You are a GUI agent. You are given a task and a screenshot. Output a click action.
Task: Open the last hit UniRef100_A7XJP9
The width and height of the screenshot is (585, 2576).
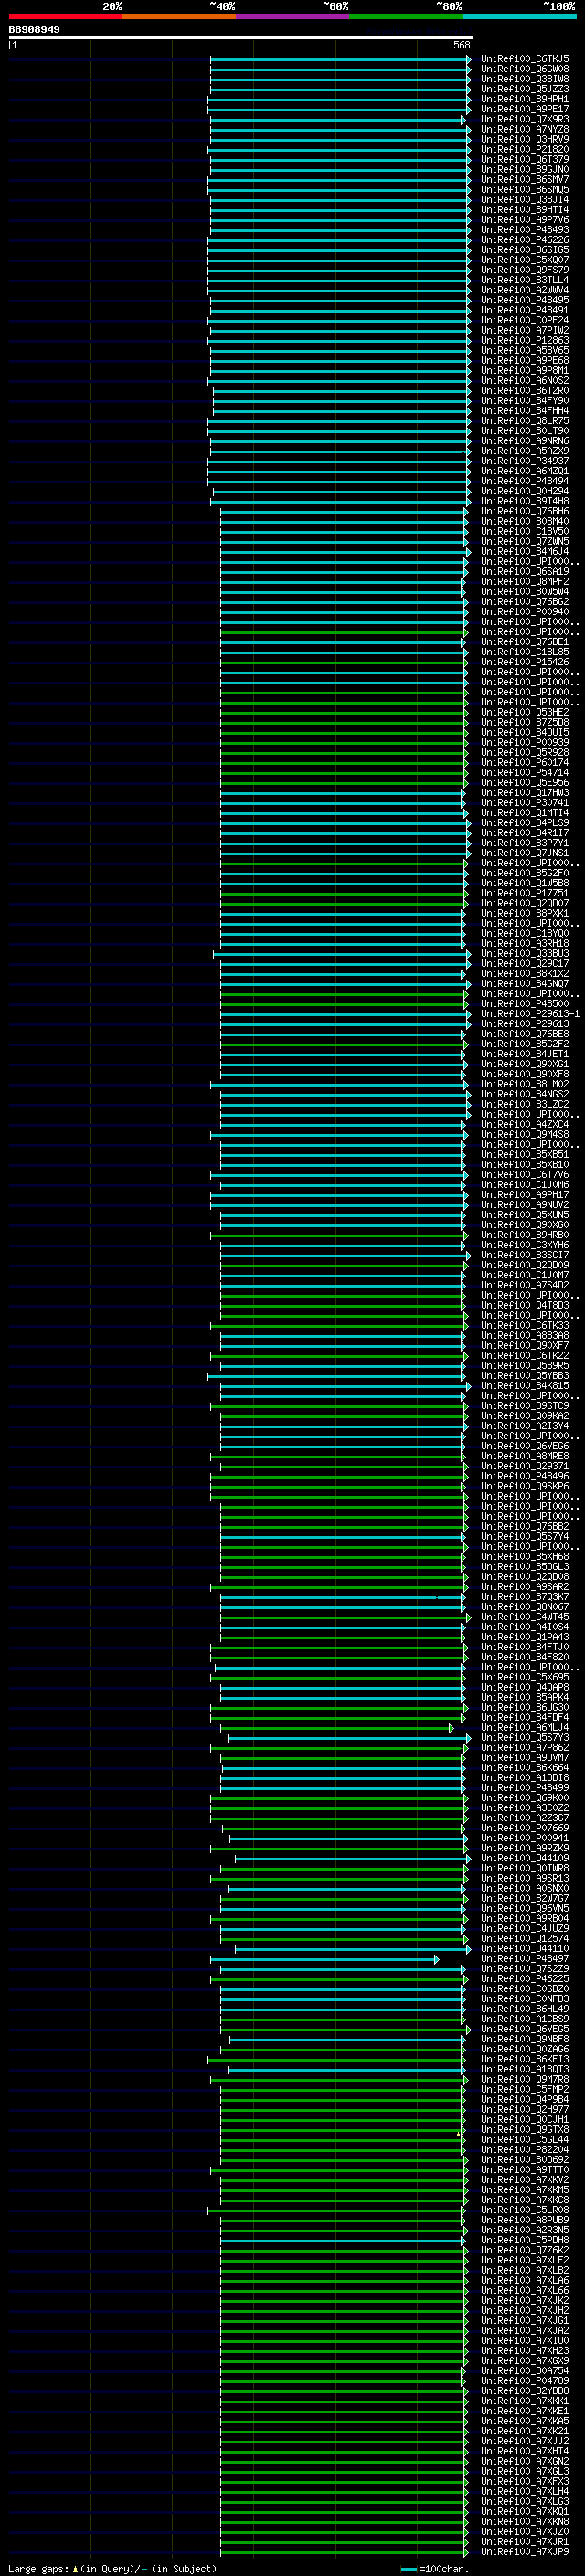coord(524,2552)
